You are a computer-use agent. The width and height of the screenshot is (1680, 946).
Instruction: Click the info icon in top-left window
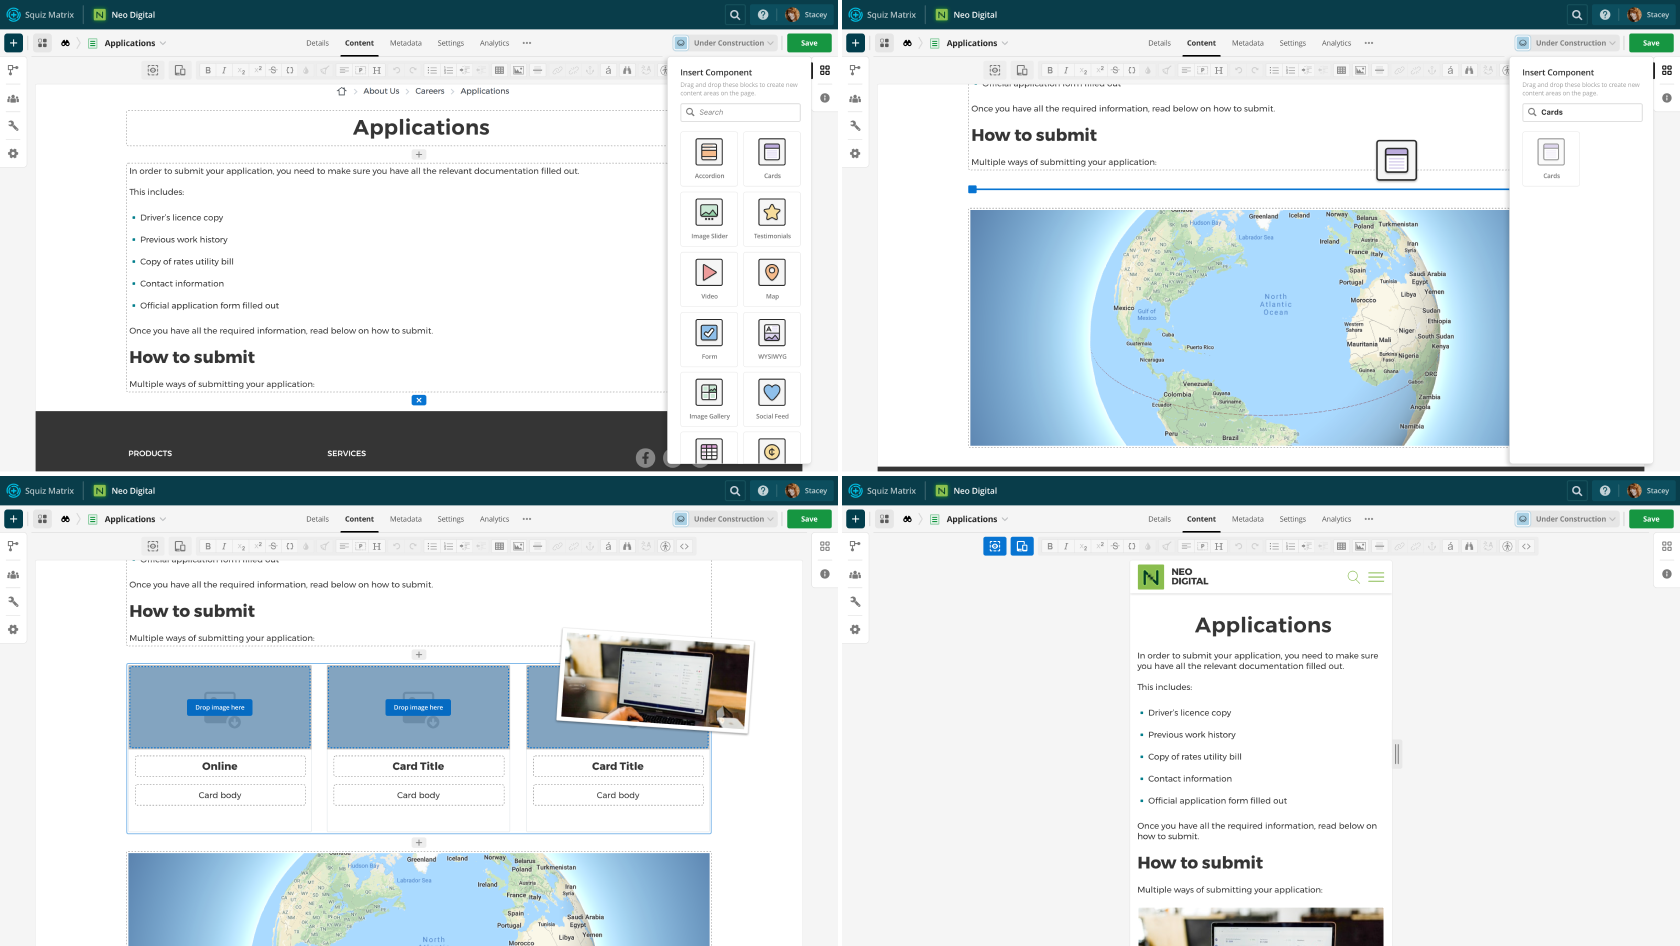[825, 98]
